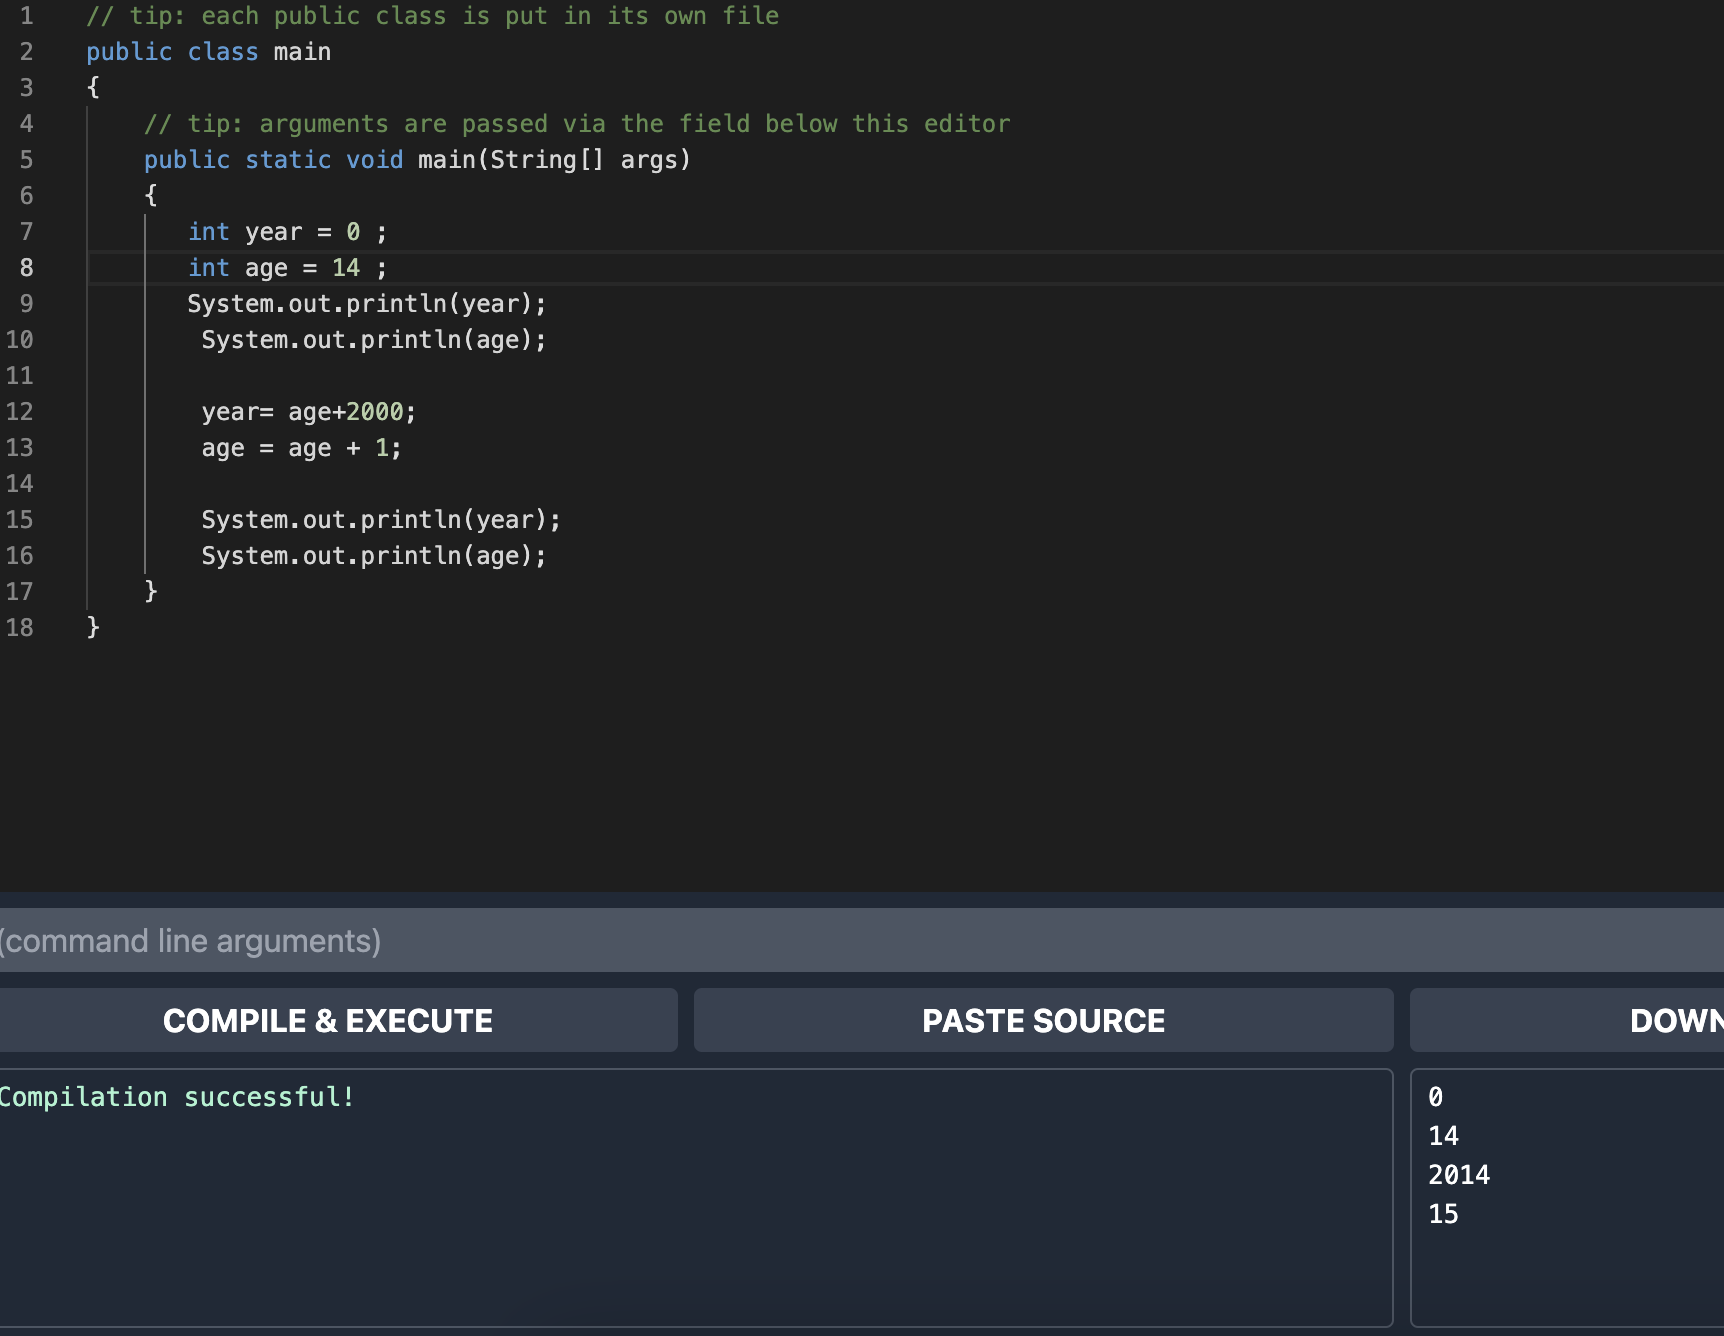
Task: Click the comment about each public class
Action: click(x=432, y=16)
